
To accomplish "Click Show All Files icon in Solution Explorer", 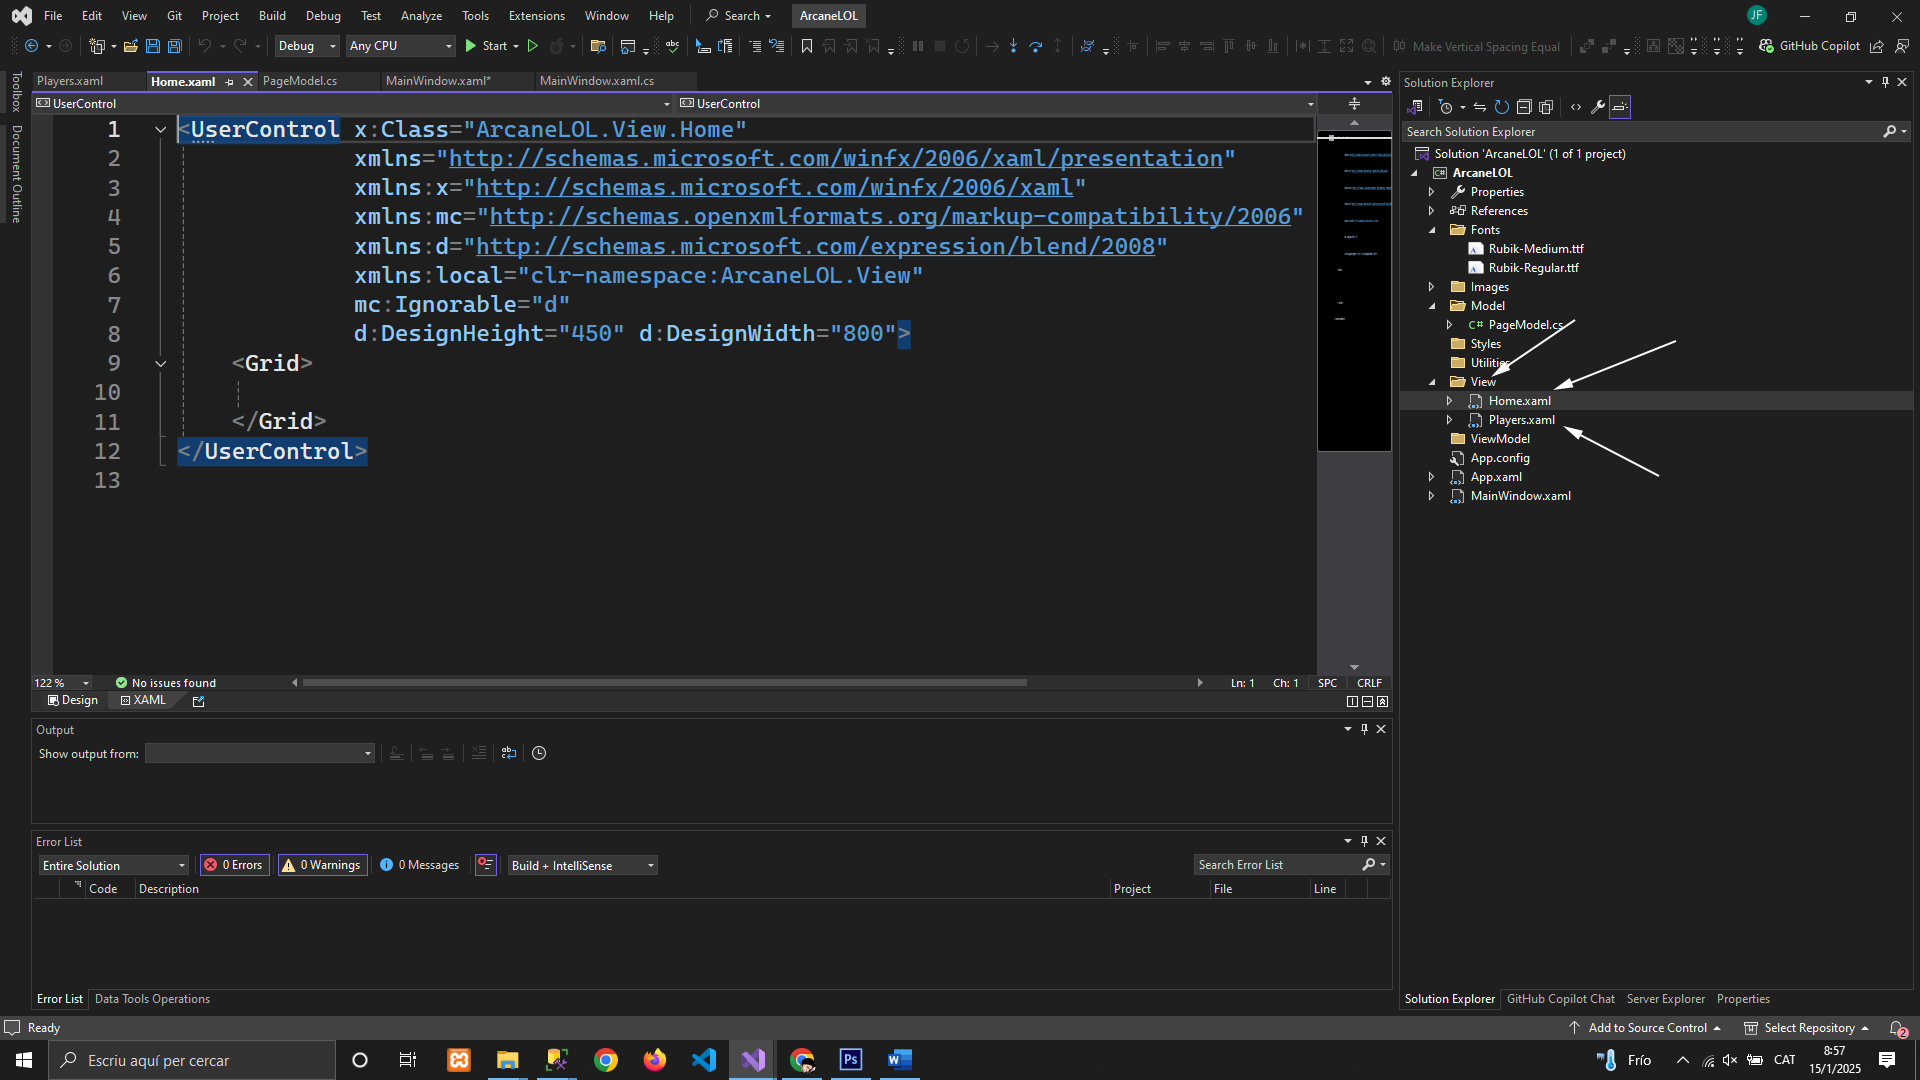I will tap(1546, 107).
